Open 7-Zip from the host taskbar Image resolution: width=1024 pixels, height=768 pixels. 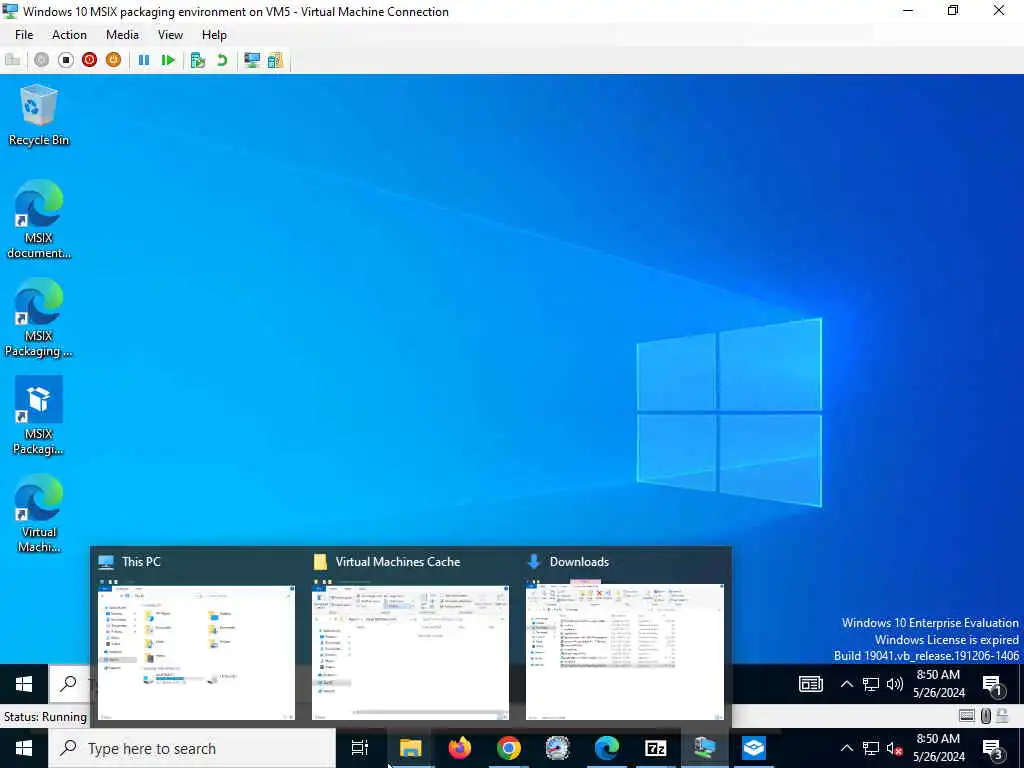click(656, 748)
